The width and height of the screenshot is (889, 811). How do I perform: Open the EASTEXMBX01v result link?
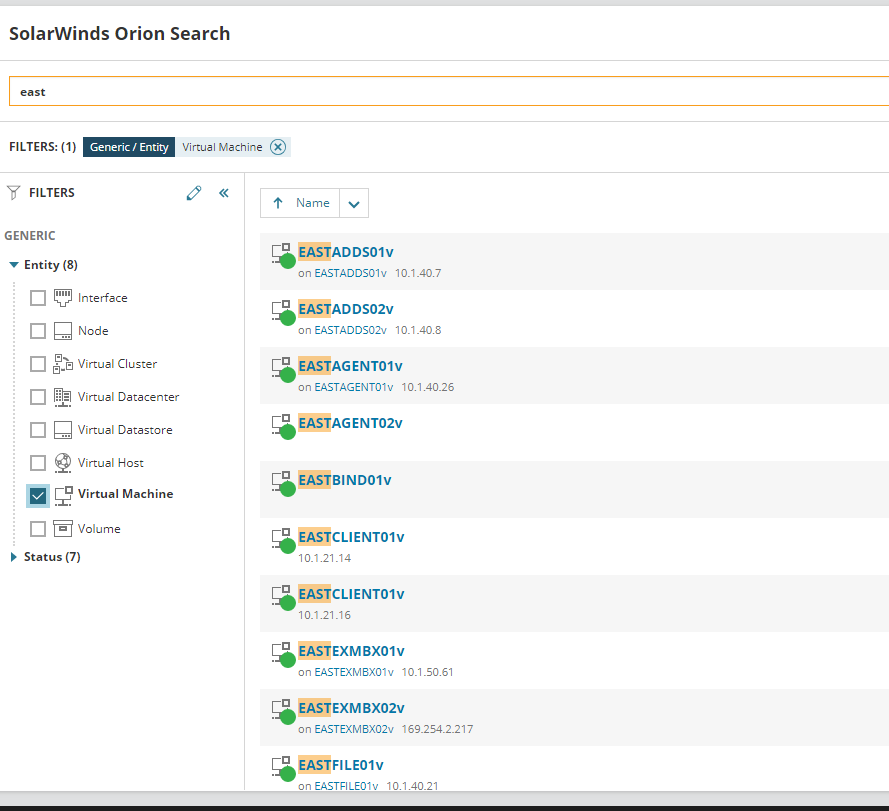352,651
